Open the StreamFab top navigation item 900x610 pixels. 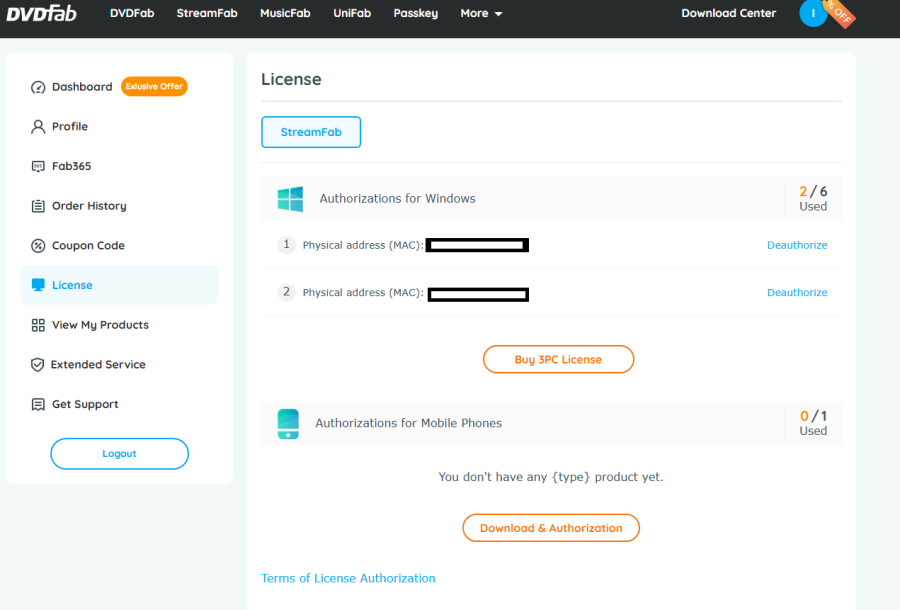point(208,14)
